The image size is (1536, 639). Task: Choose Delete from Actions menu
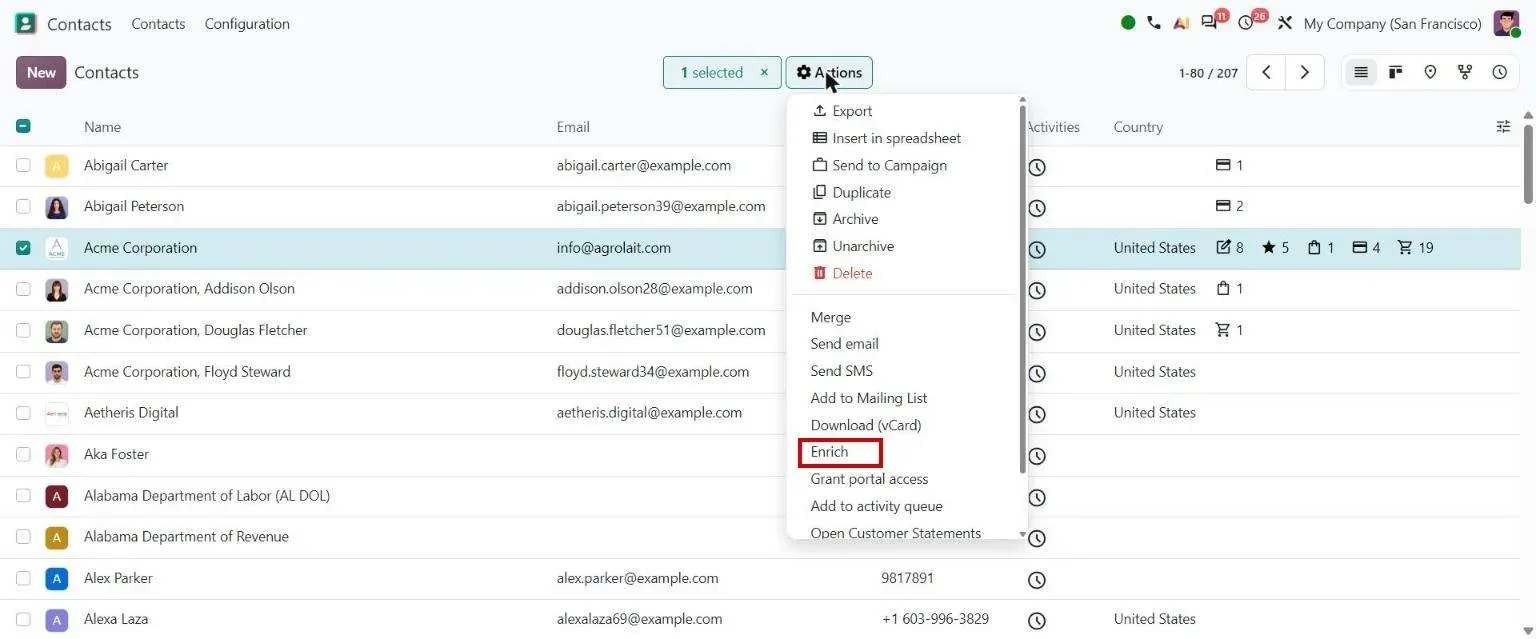842,273
